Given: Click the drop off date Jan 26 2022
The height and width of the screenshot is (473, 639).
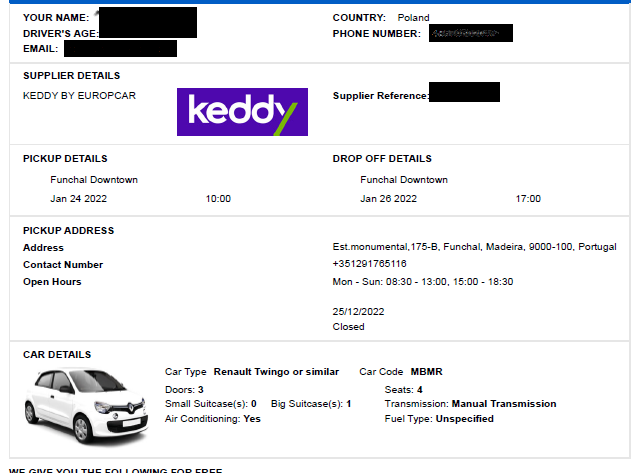Looking at the screenshot, I should 388,199.
